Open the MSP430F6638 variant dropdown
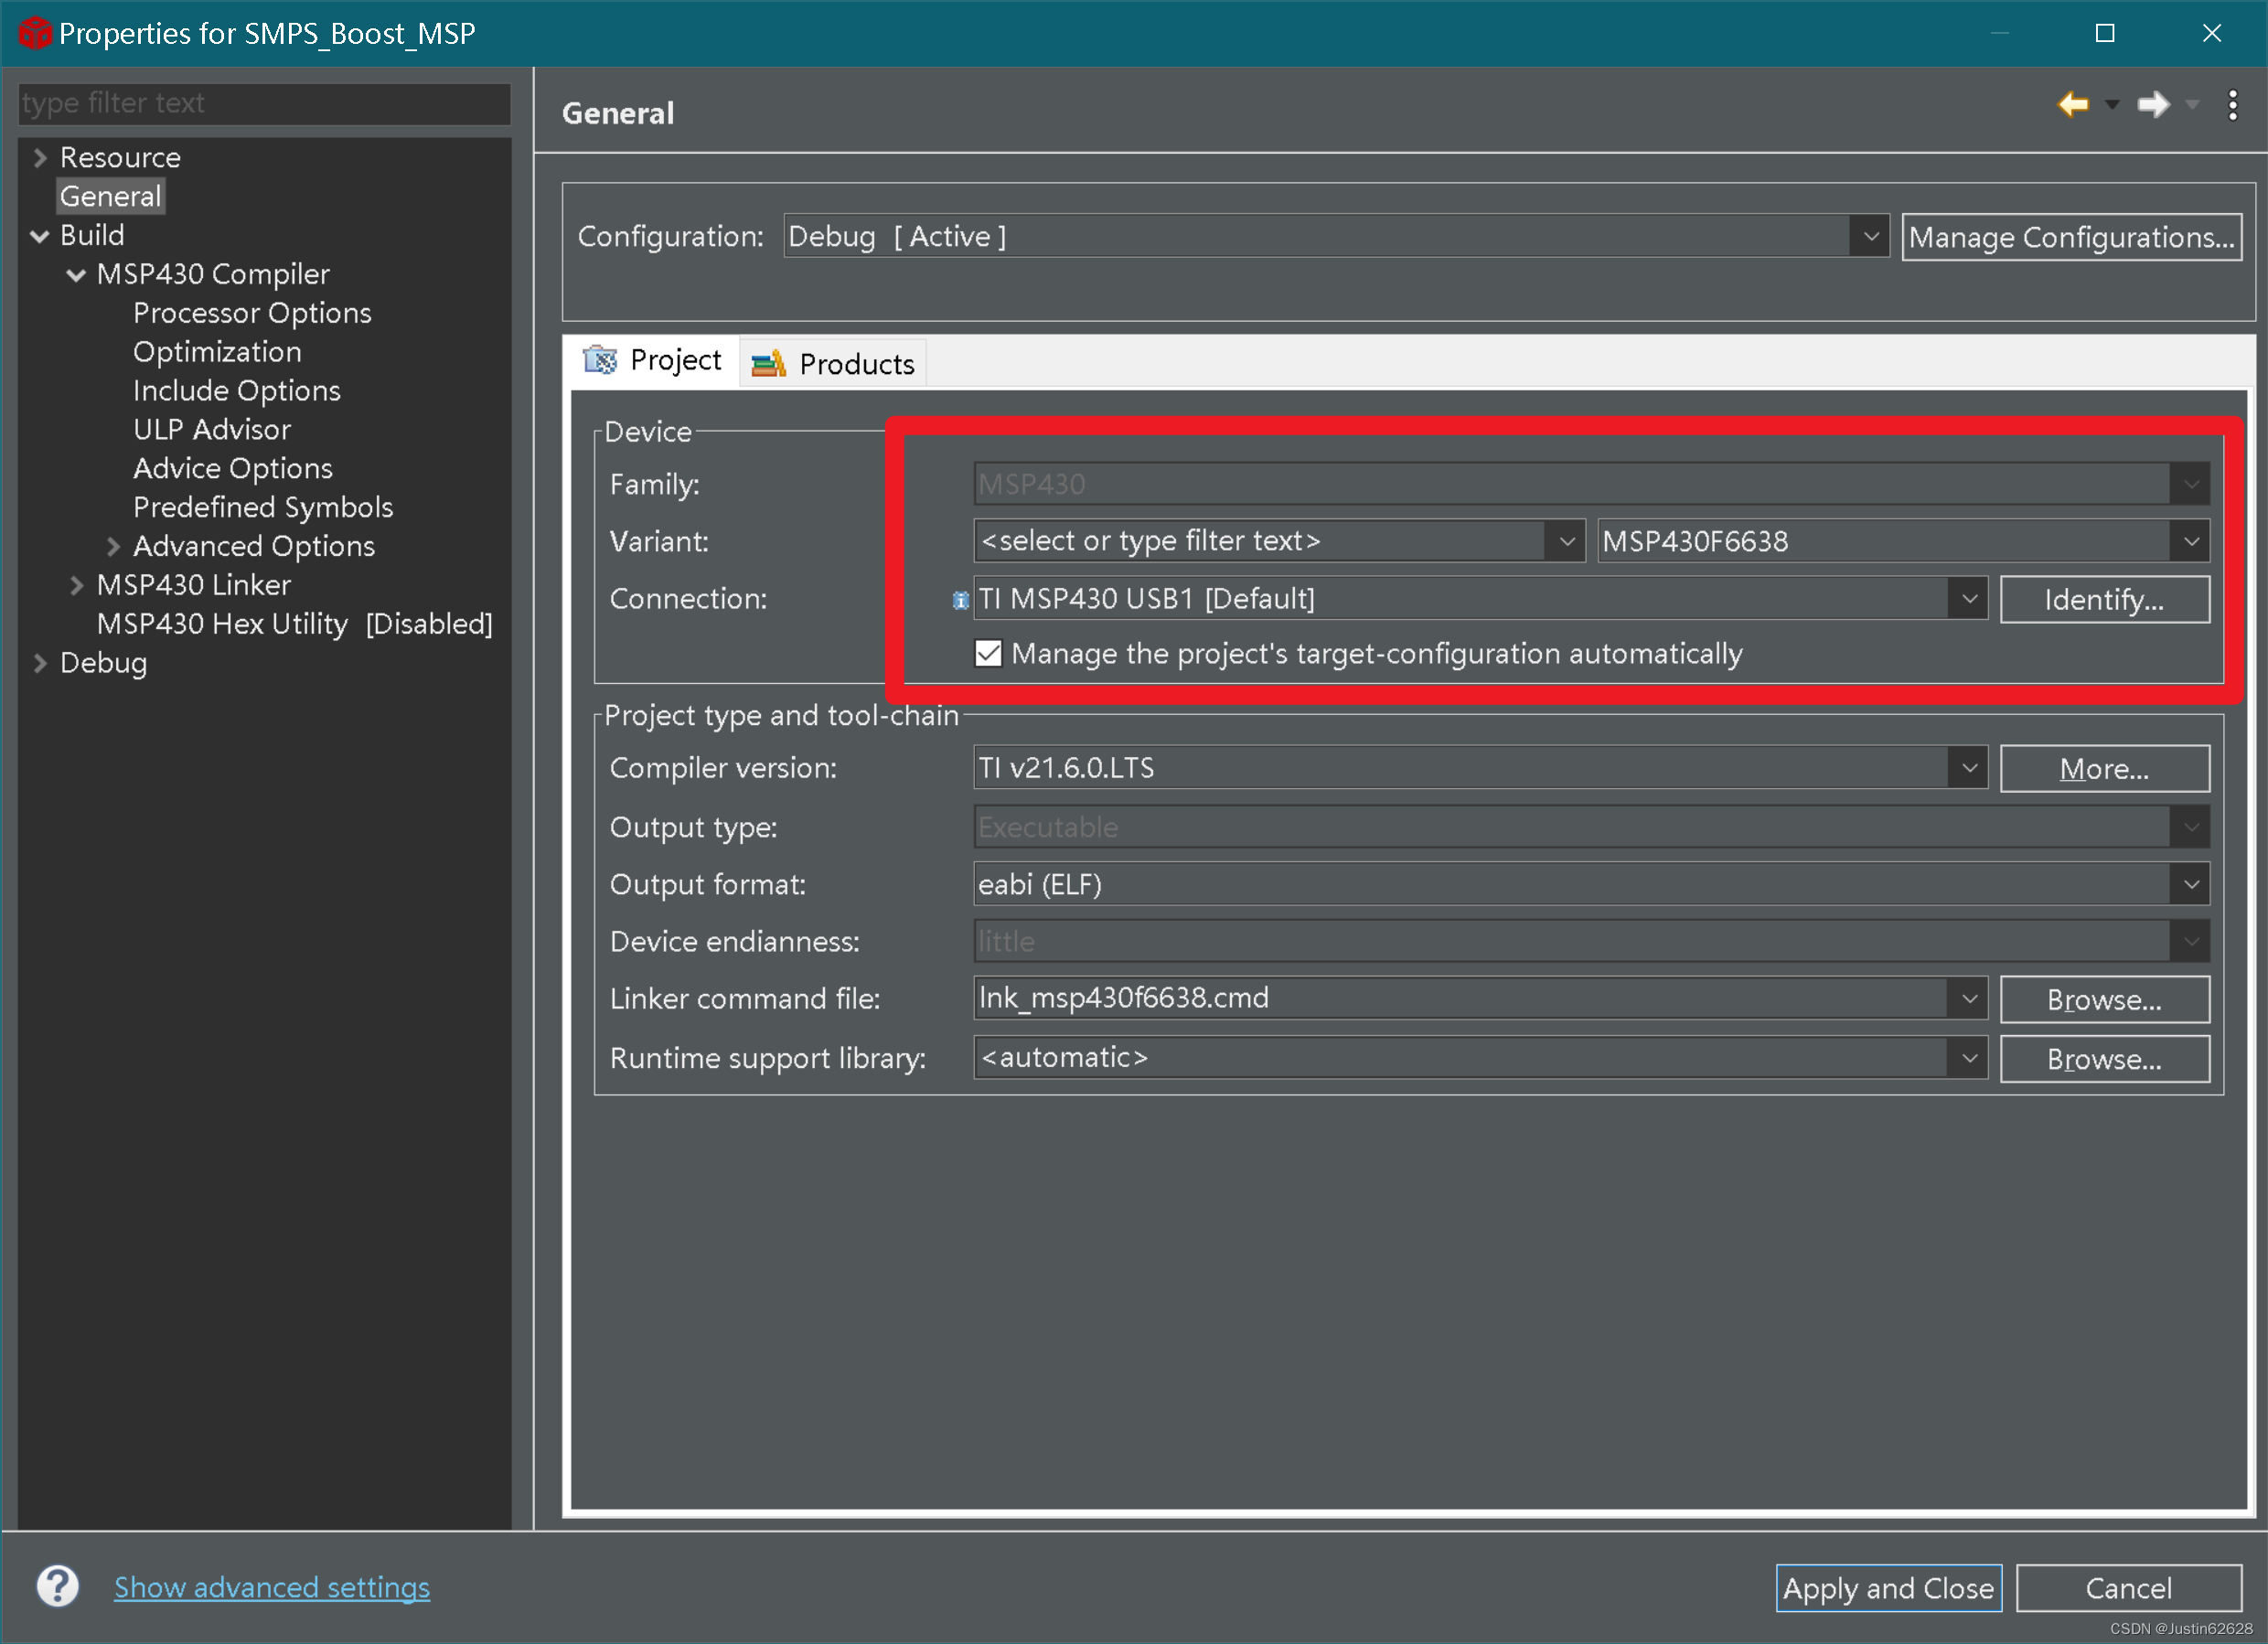Image resolution: width=2268 pixels, height=1644 pixels. (x=2190, y=541)
